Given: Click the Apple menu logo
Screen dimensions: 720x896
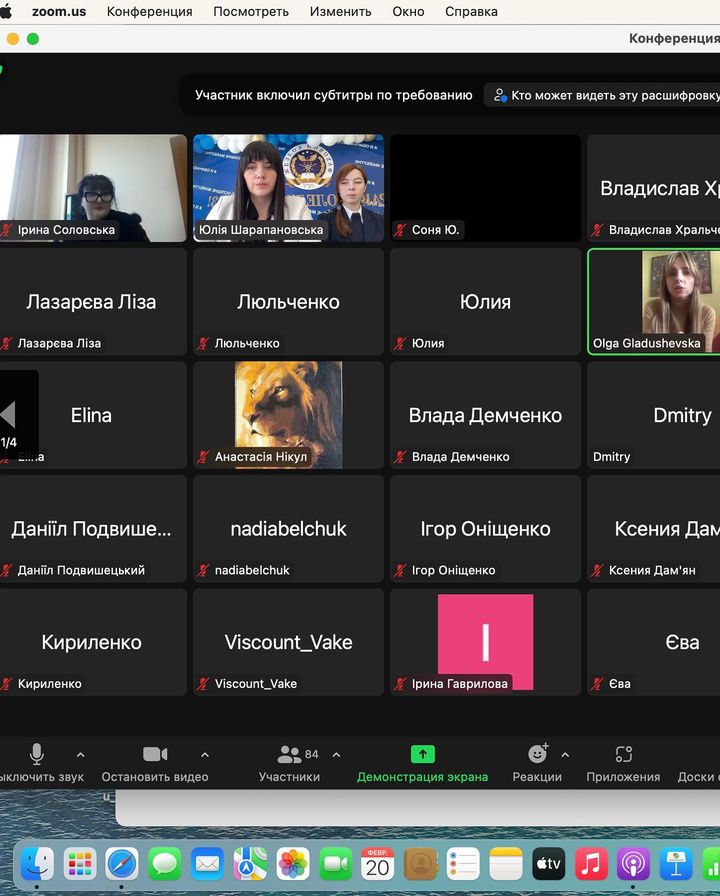Looking at the screenshot, I should (x=6, y=11).
